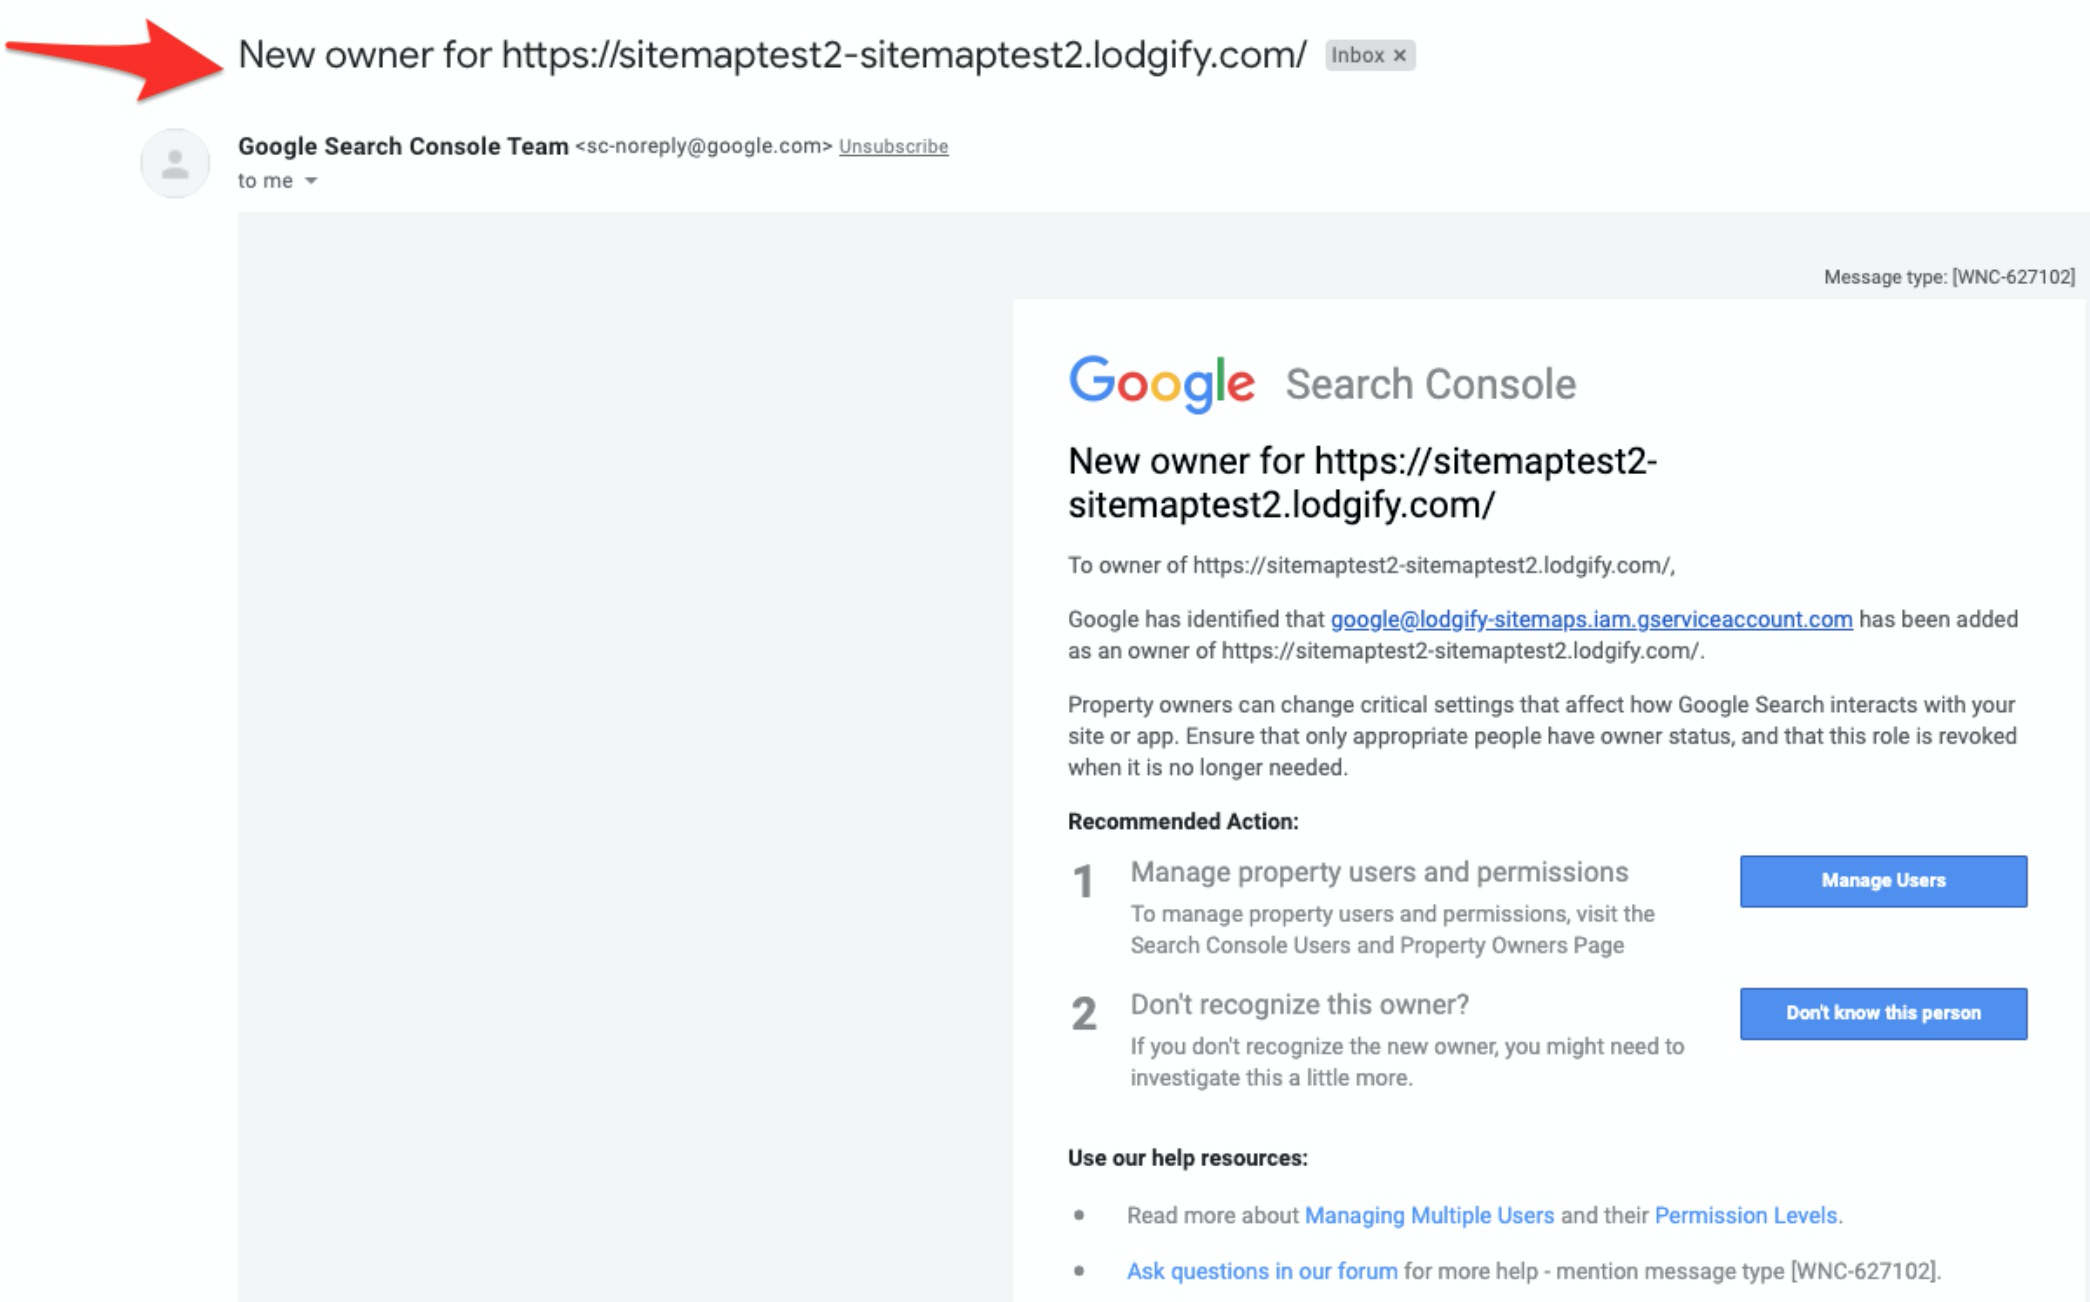Click the Message type WNC-627102 text
This screenshot has height=1302, width=2090.
coord(1948,277)
